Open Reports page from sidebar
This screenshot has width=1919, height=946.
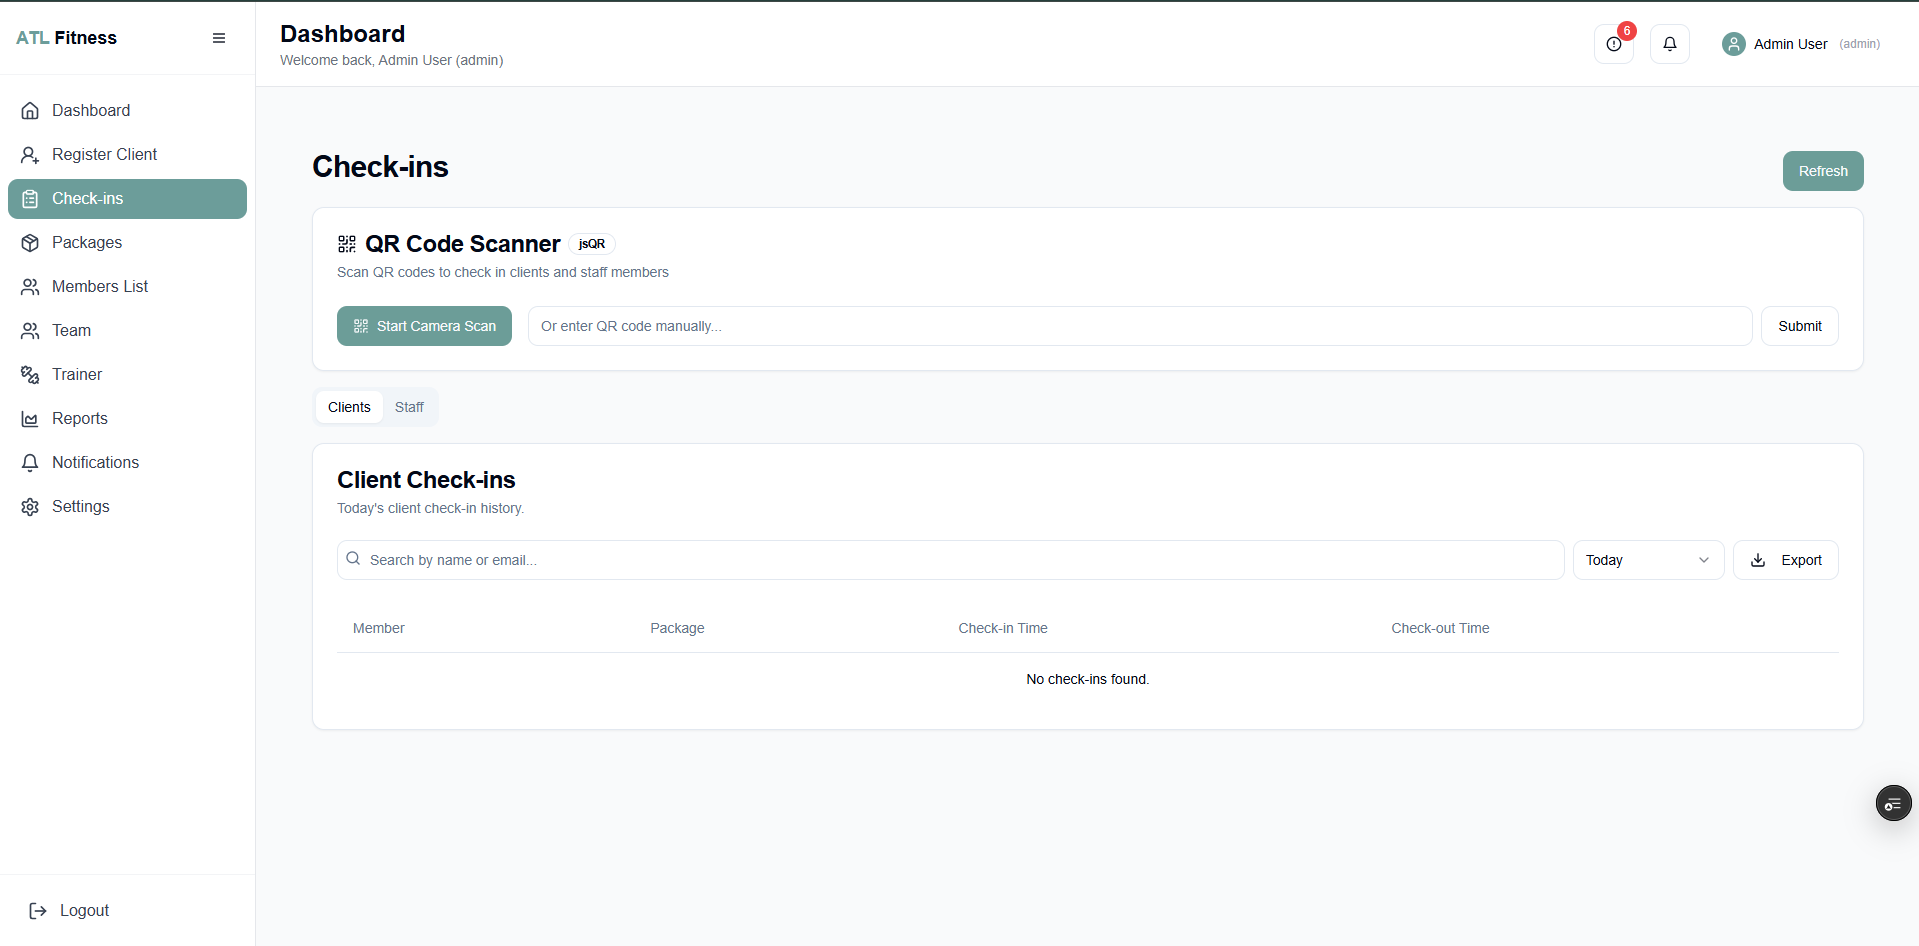pos(127,419)
